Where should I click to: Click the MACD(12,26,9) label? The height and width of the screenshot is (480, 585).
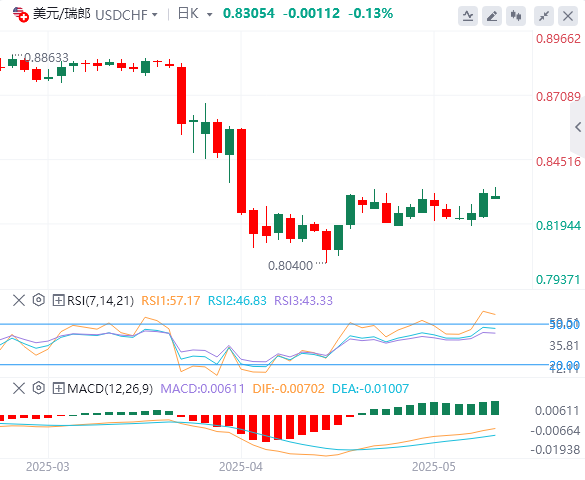tap(110, 389)
